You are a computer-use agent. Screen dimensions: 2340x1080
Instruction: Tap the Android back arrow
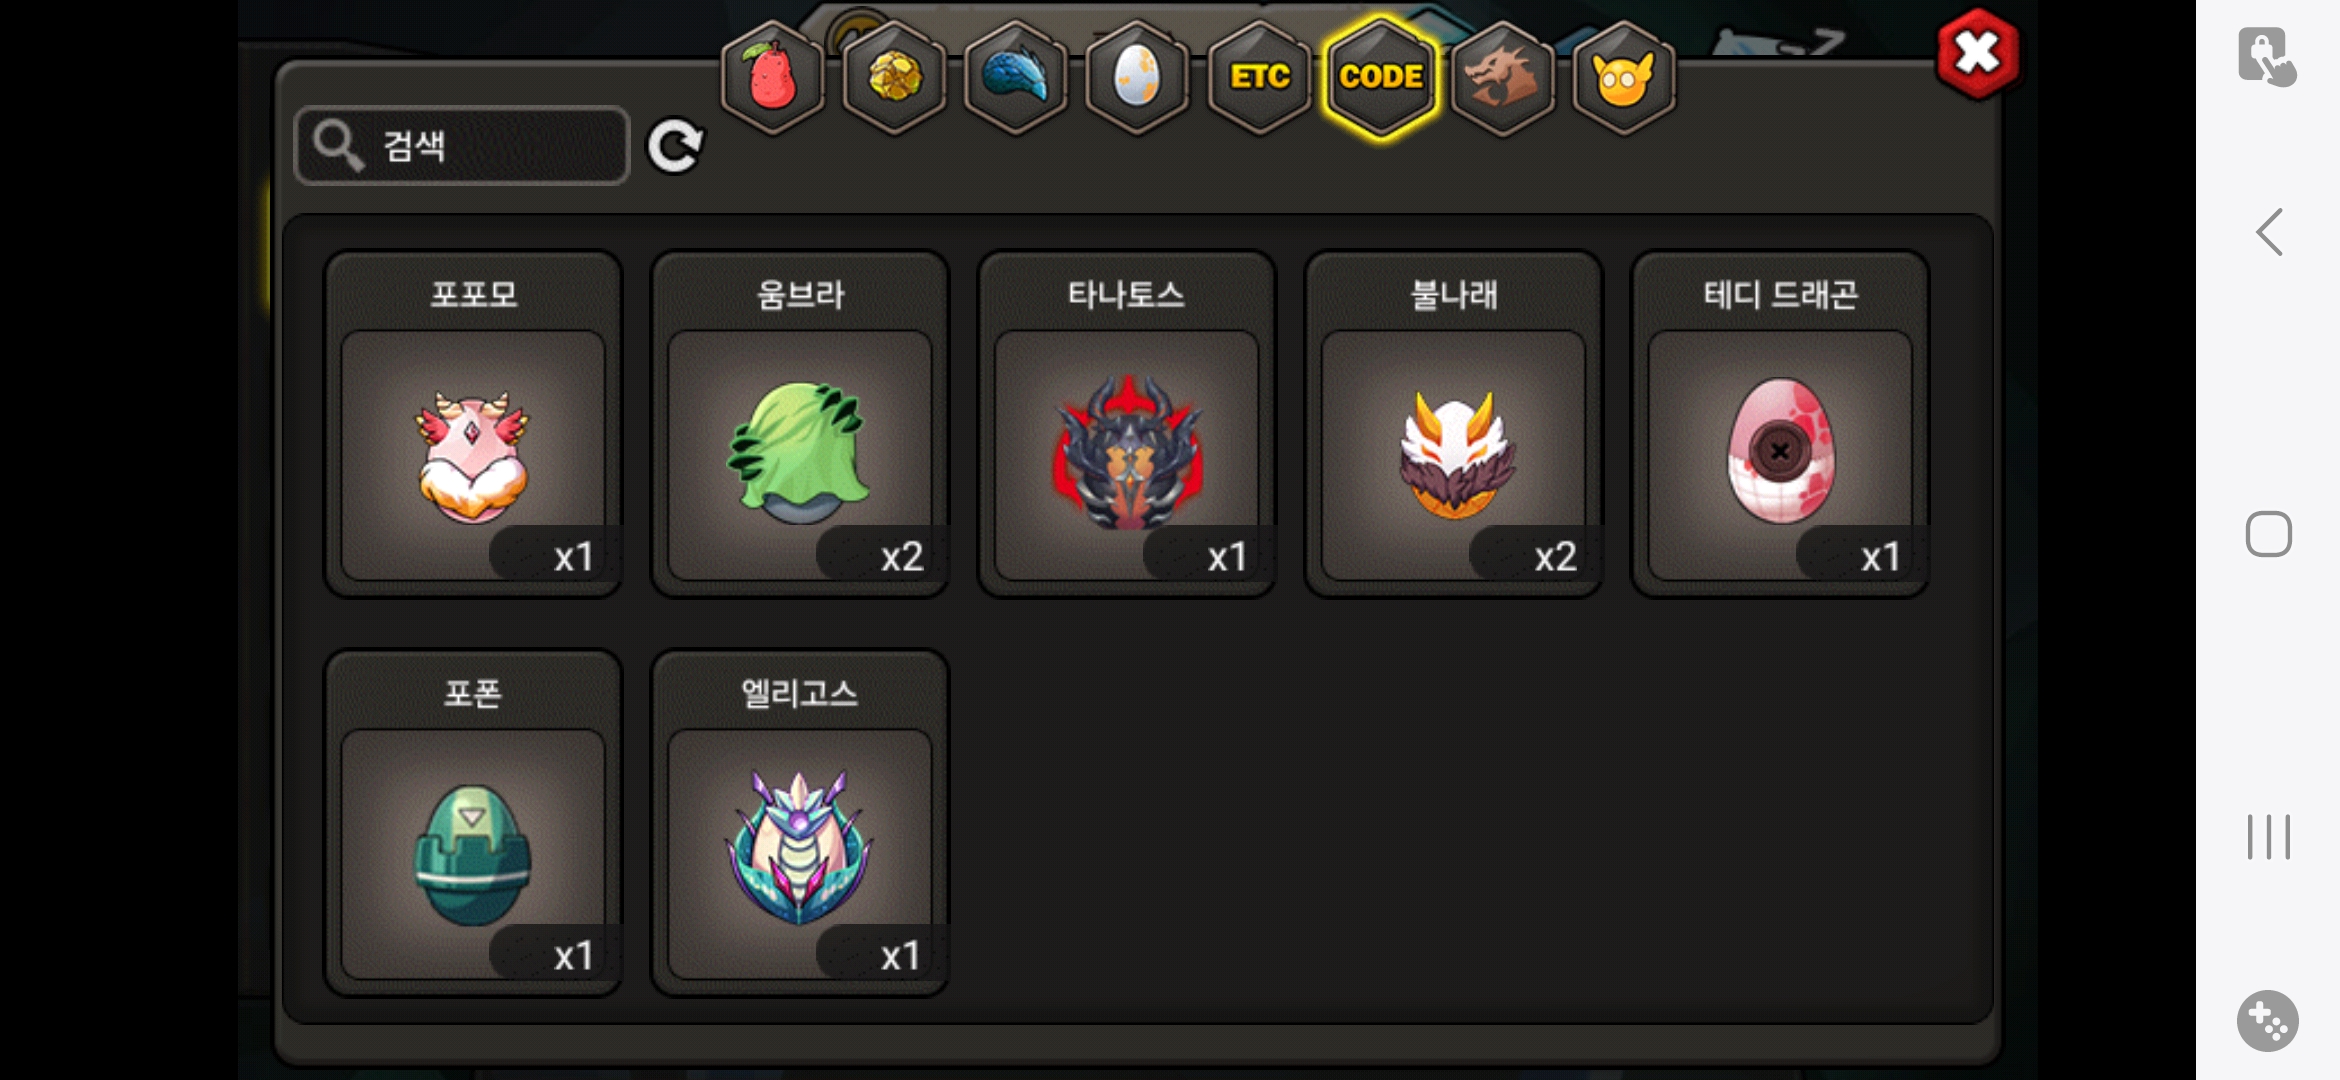click(x=2269, y=232)
